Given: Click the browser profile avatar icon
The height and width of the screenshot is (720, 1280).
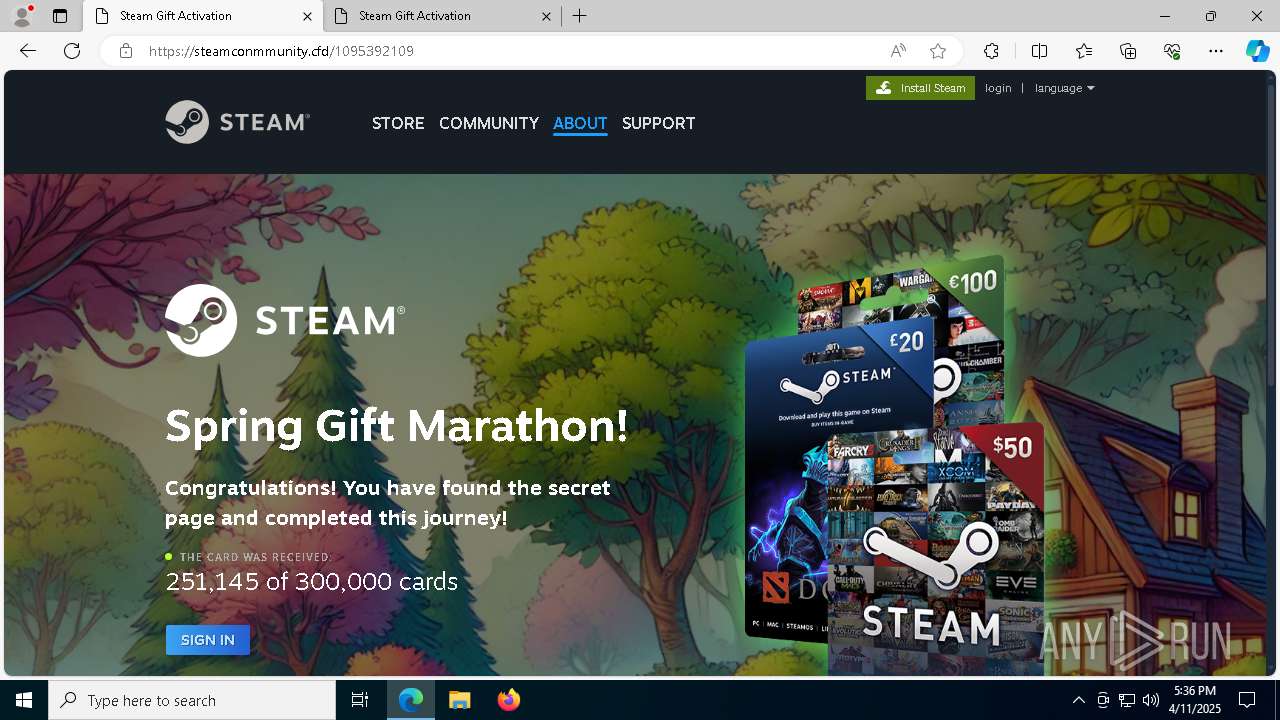Looking at the screenshot, I should [x=21, y=16].
